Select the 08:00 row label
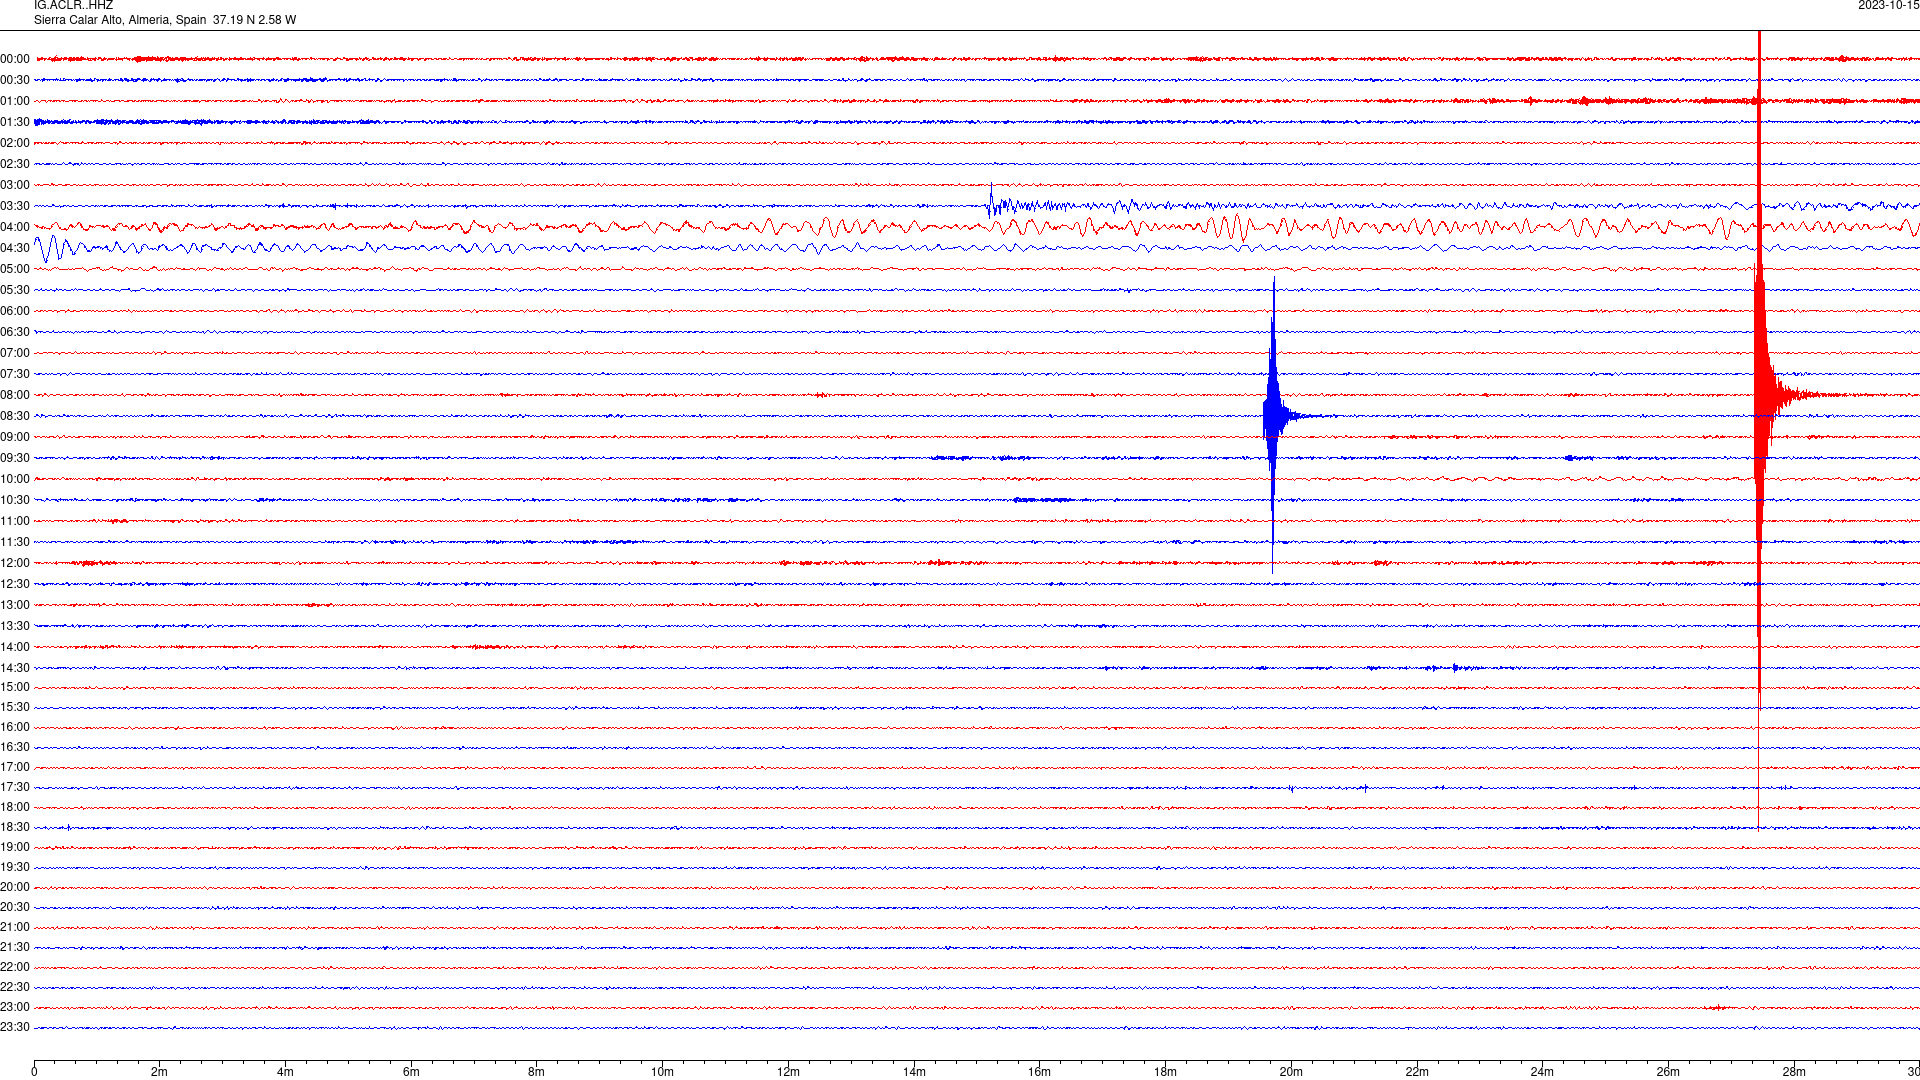 tap(15, 395)
